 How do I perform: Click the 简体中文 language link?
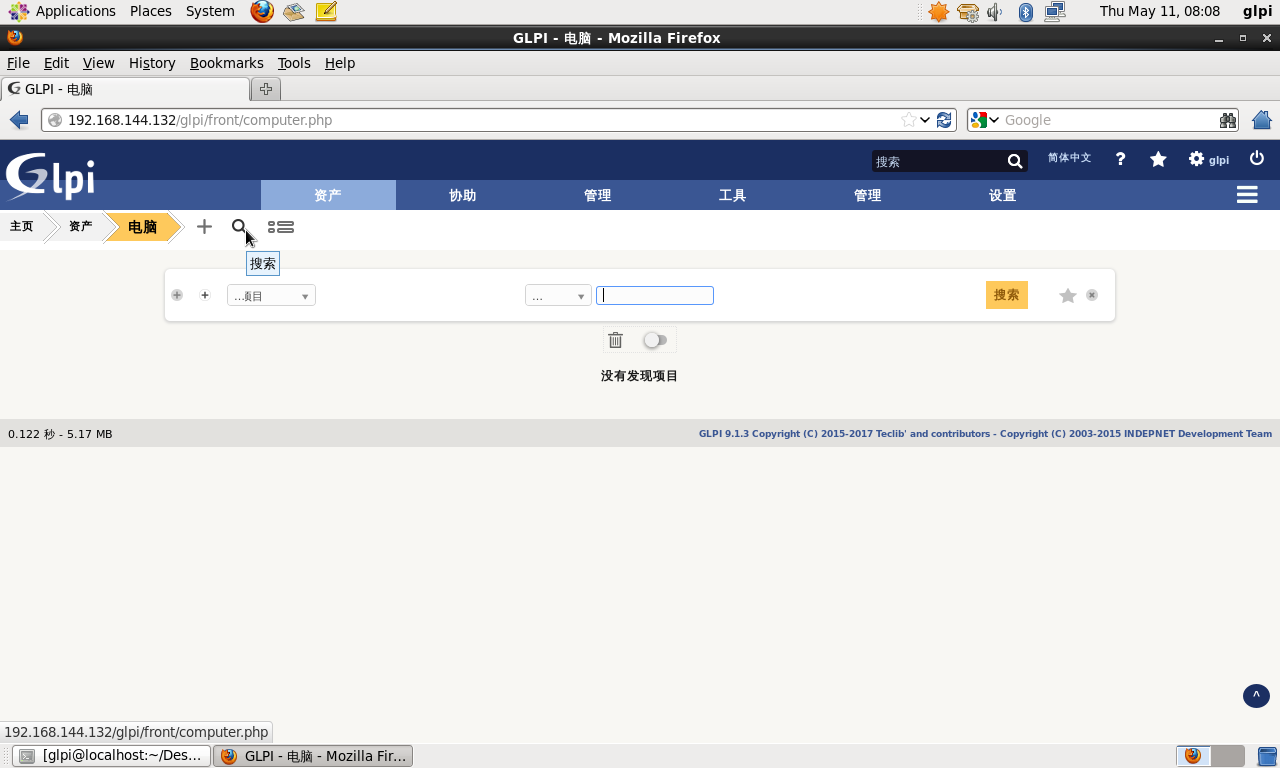pyautogui.click(x=1069, y=158)
